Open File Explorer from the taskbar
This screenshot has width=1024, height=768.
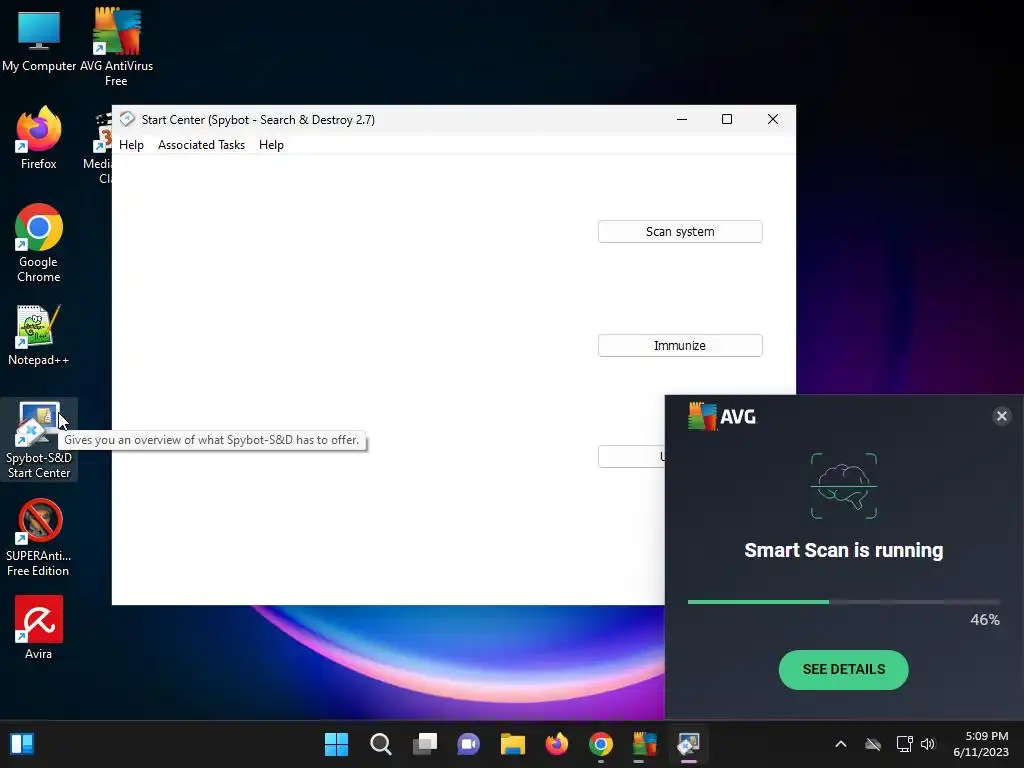click(x=513, y=744)
